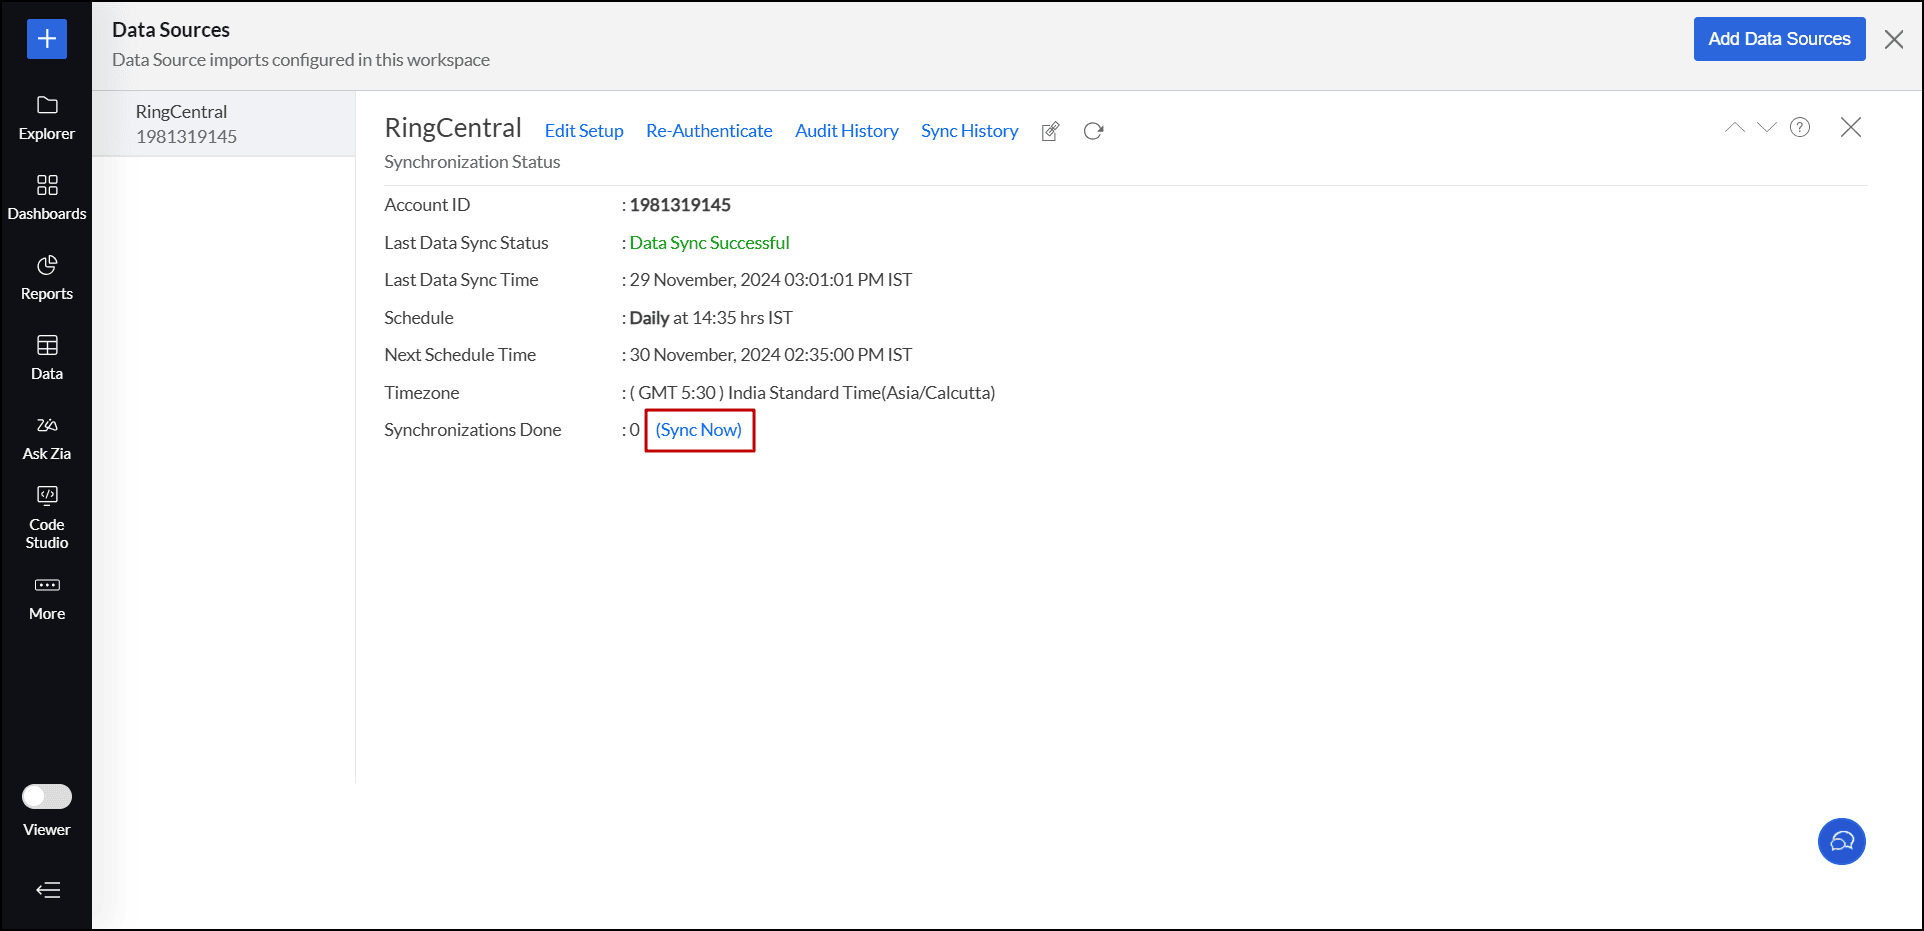The image size is (1924, 931).
Task: Click the Add Data Sources button
Action: (1779, 39)
